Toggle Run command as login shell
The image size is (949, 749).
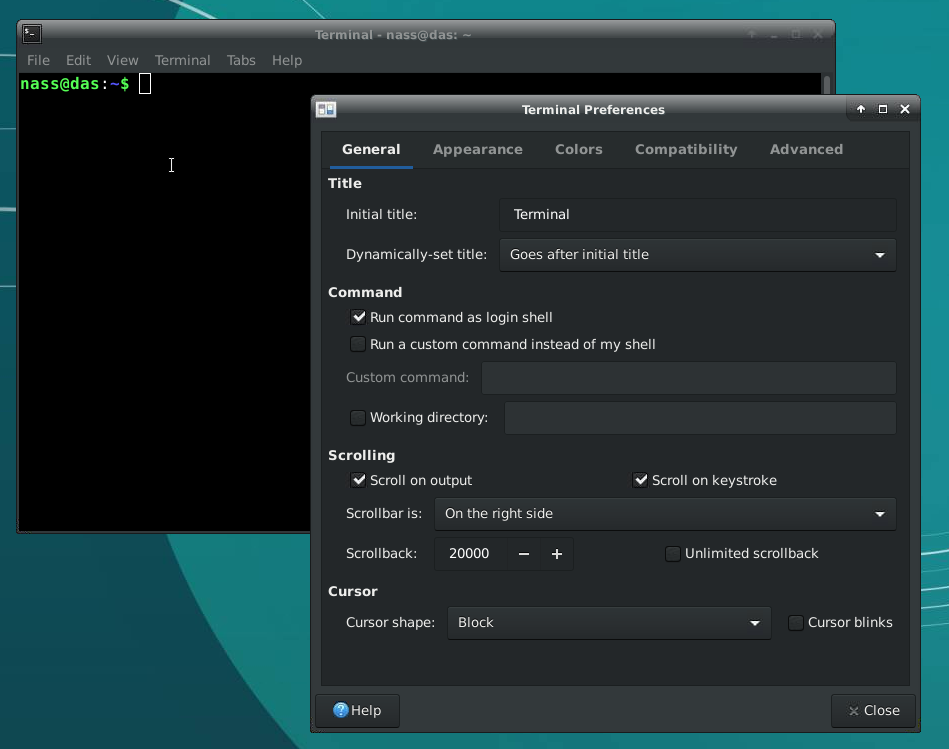(x=358, y=317)
